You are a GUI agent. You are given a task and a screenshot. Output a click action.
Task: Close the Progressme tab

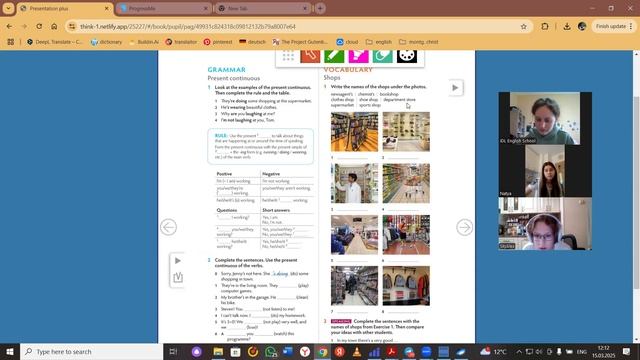(205, 8)
